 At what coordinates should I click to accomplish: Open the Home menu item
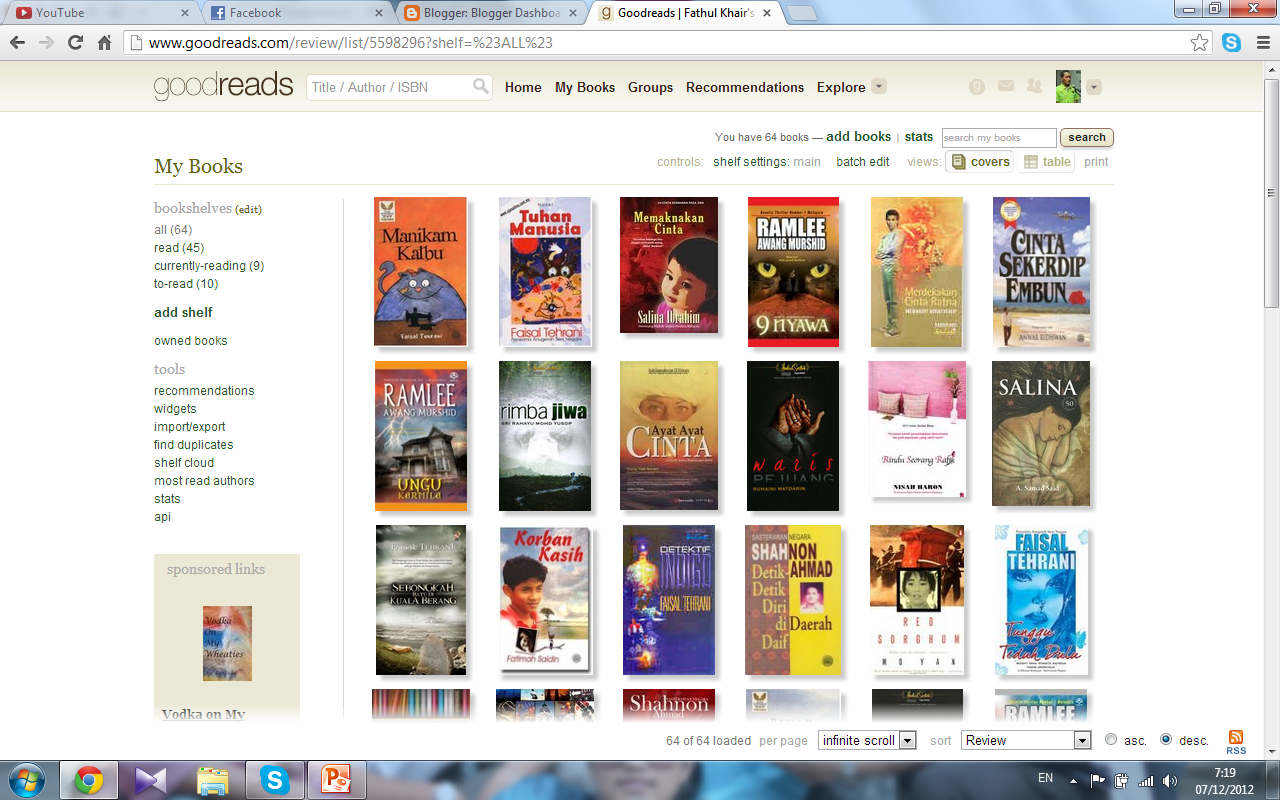point(523,87)
